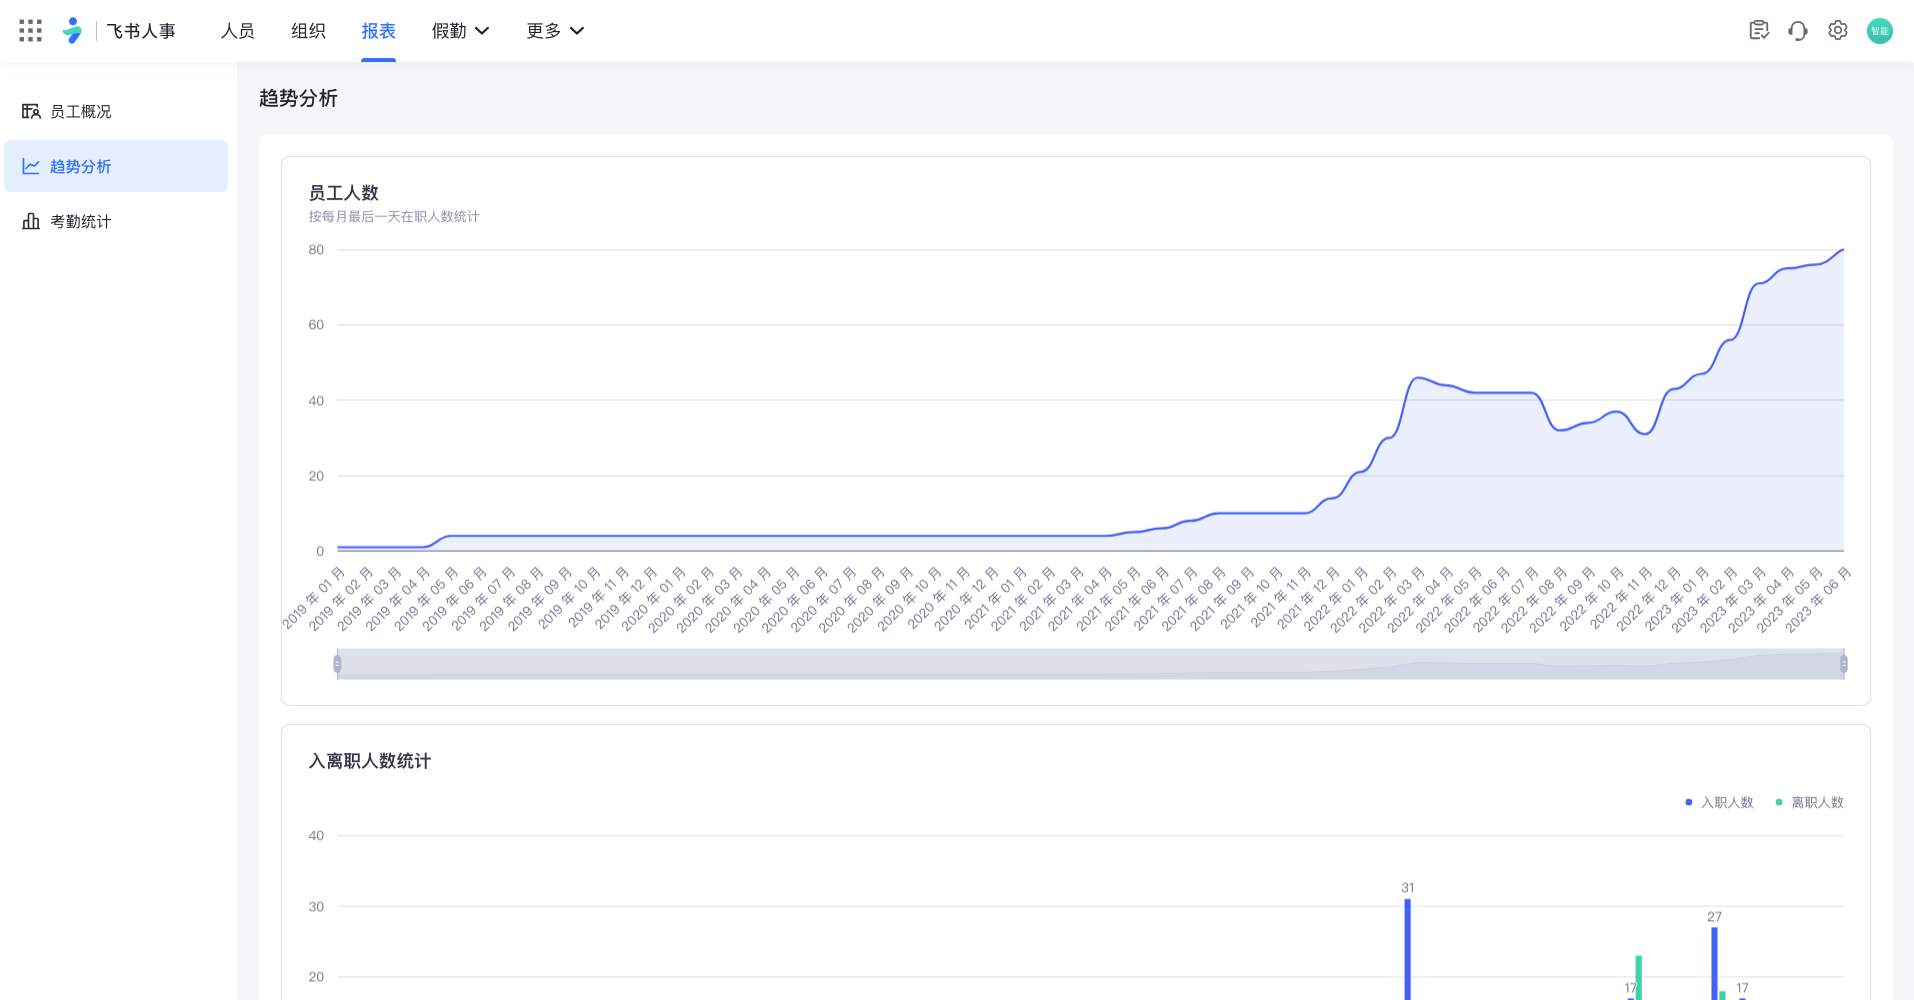Open 员工概况 in sidebar
The image size is (1914, 1000).
tap(116, 111)
